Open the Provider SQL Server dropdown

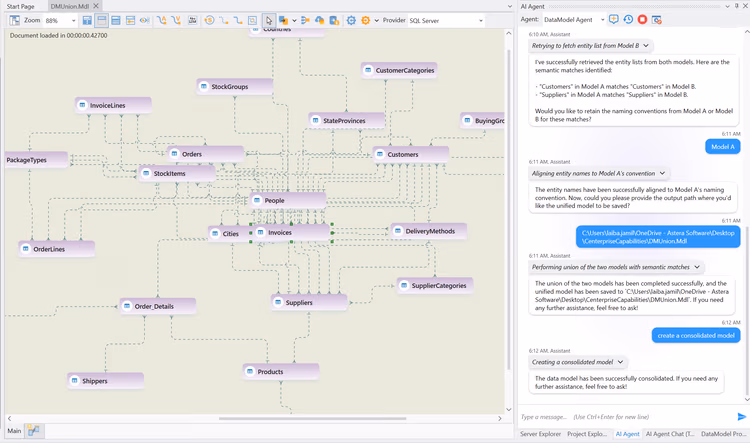pyautogui.click(x=481, y=21)
